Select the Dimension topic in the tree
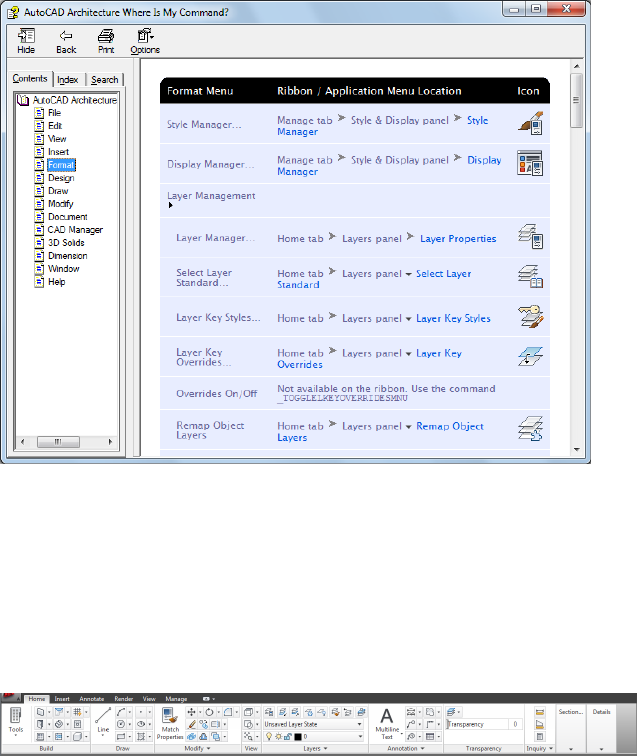This screenshot has height=756, width=637. click(x=68, y=256)
